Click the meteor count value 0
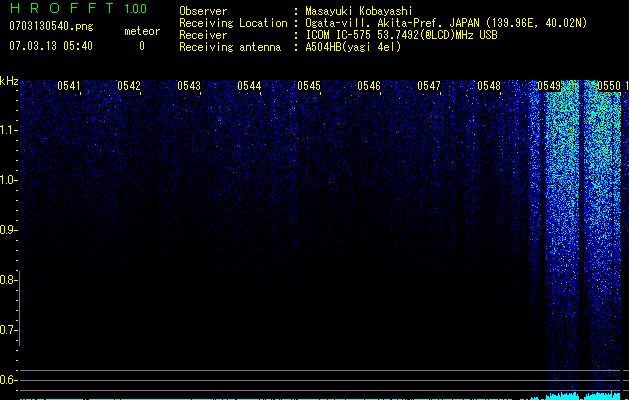This screenshot has width=629, height=400. (x=142, y=46)
